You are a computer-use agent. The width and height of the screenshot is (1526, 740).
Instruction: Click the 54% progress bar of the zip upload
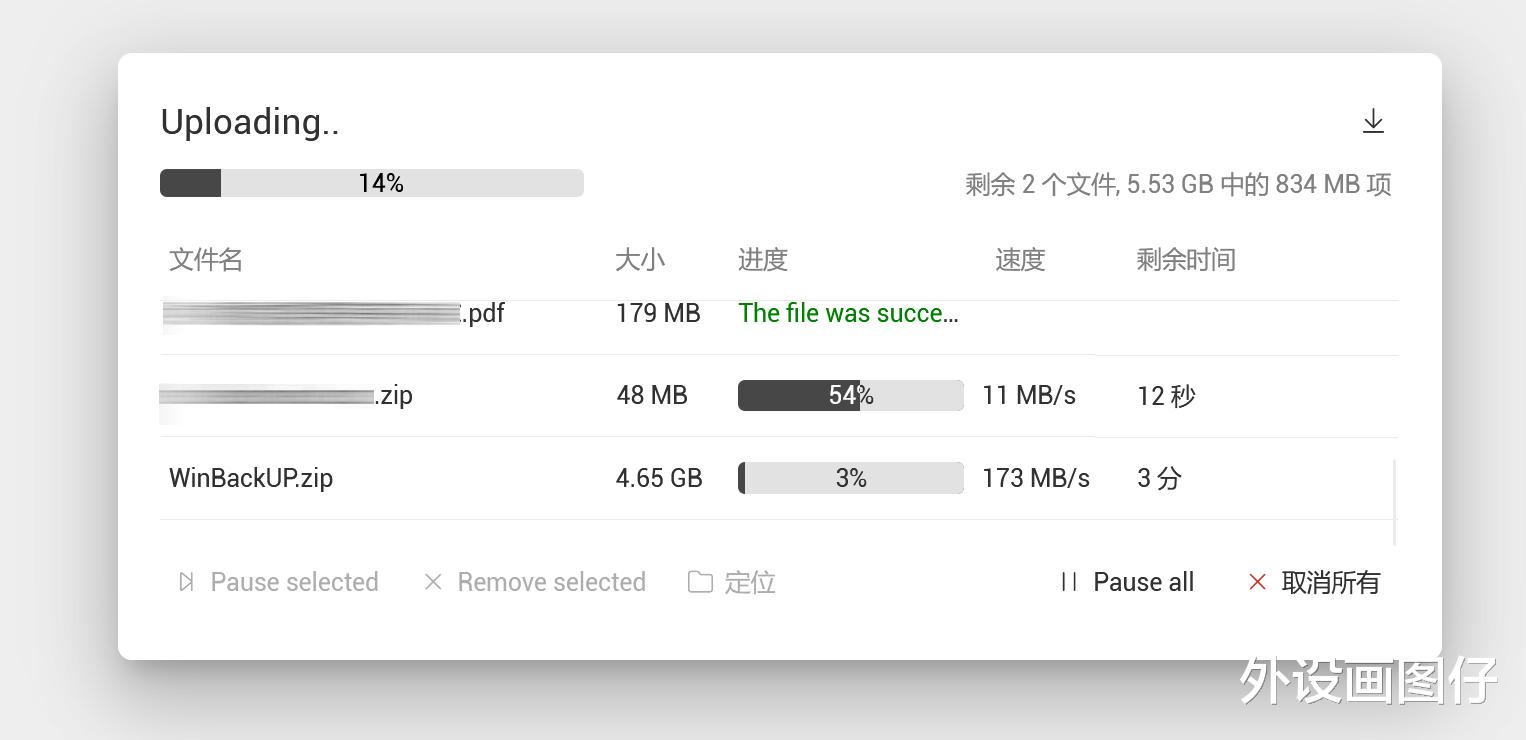click(850, 395)
